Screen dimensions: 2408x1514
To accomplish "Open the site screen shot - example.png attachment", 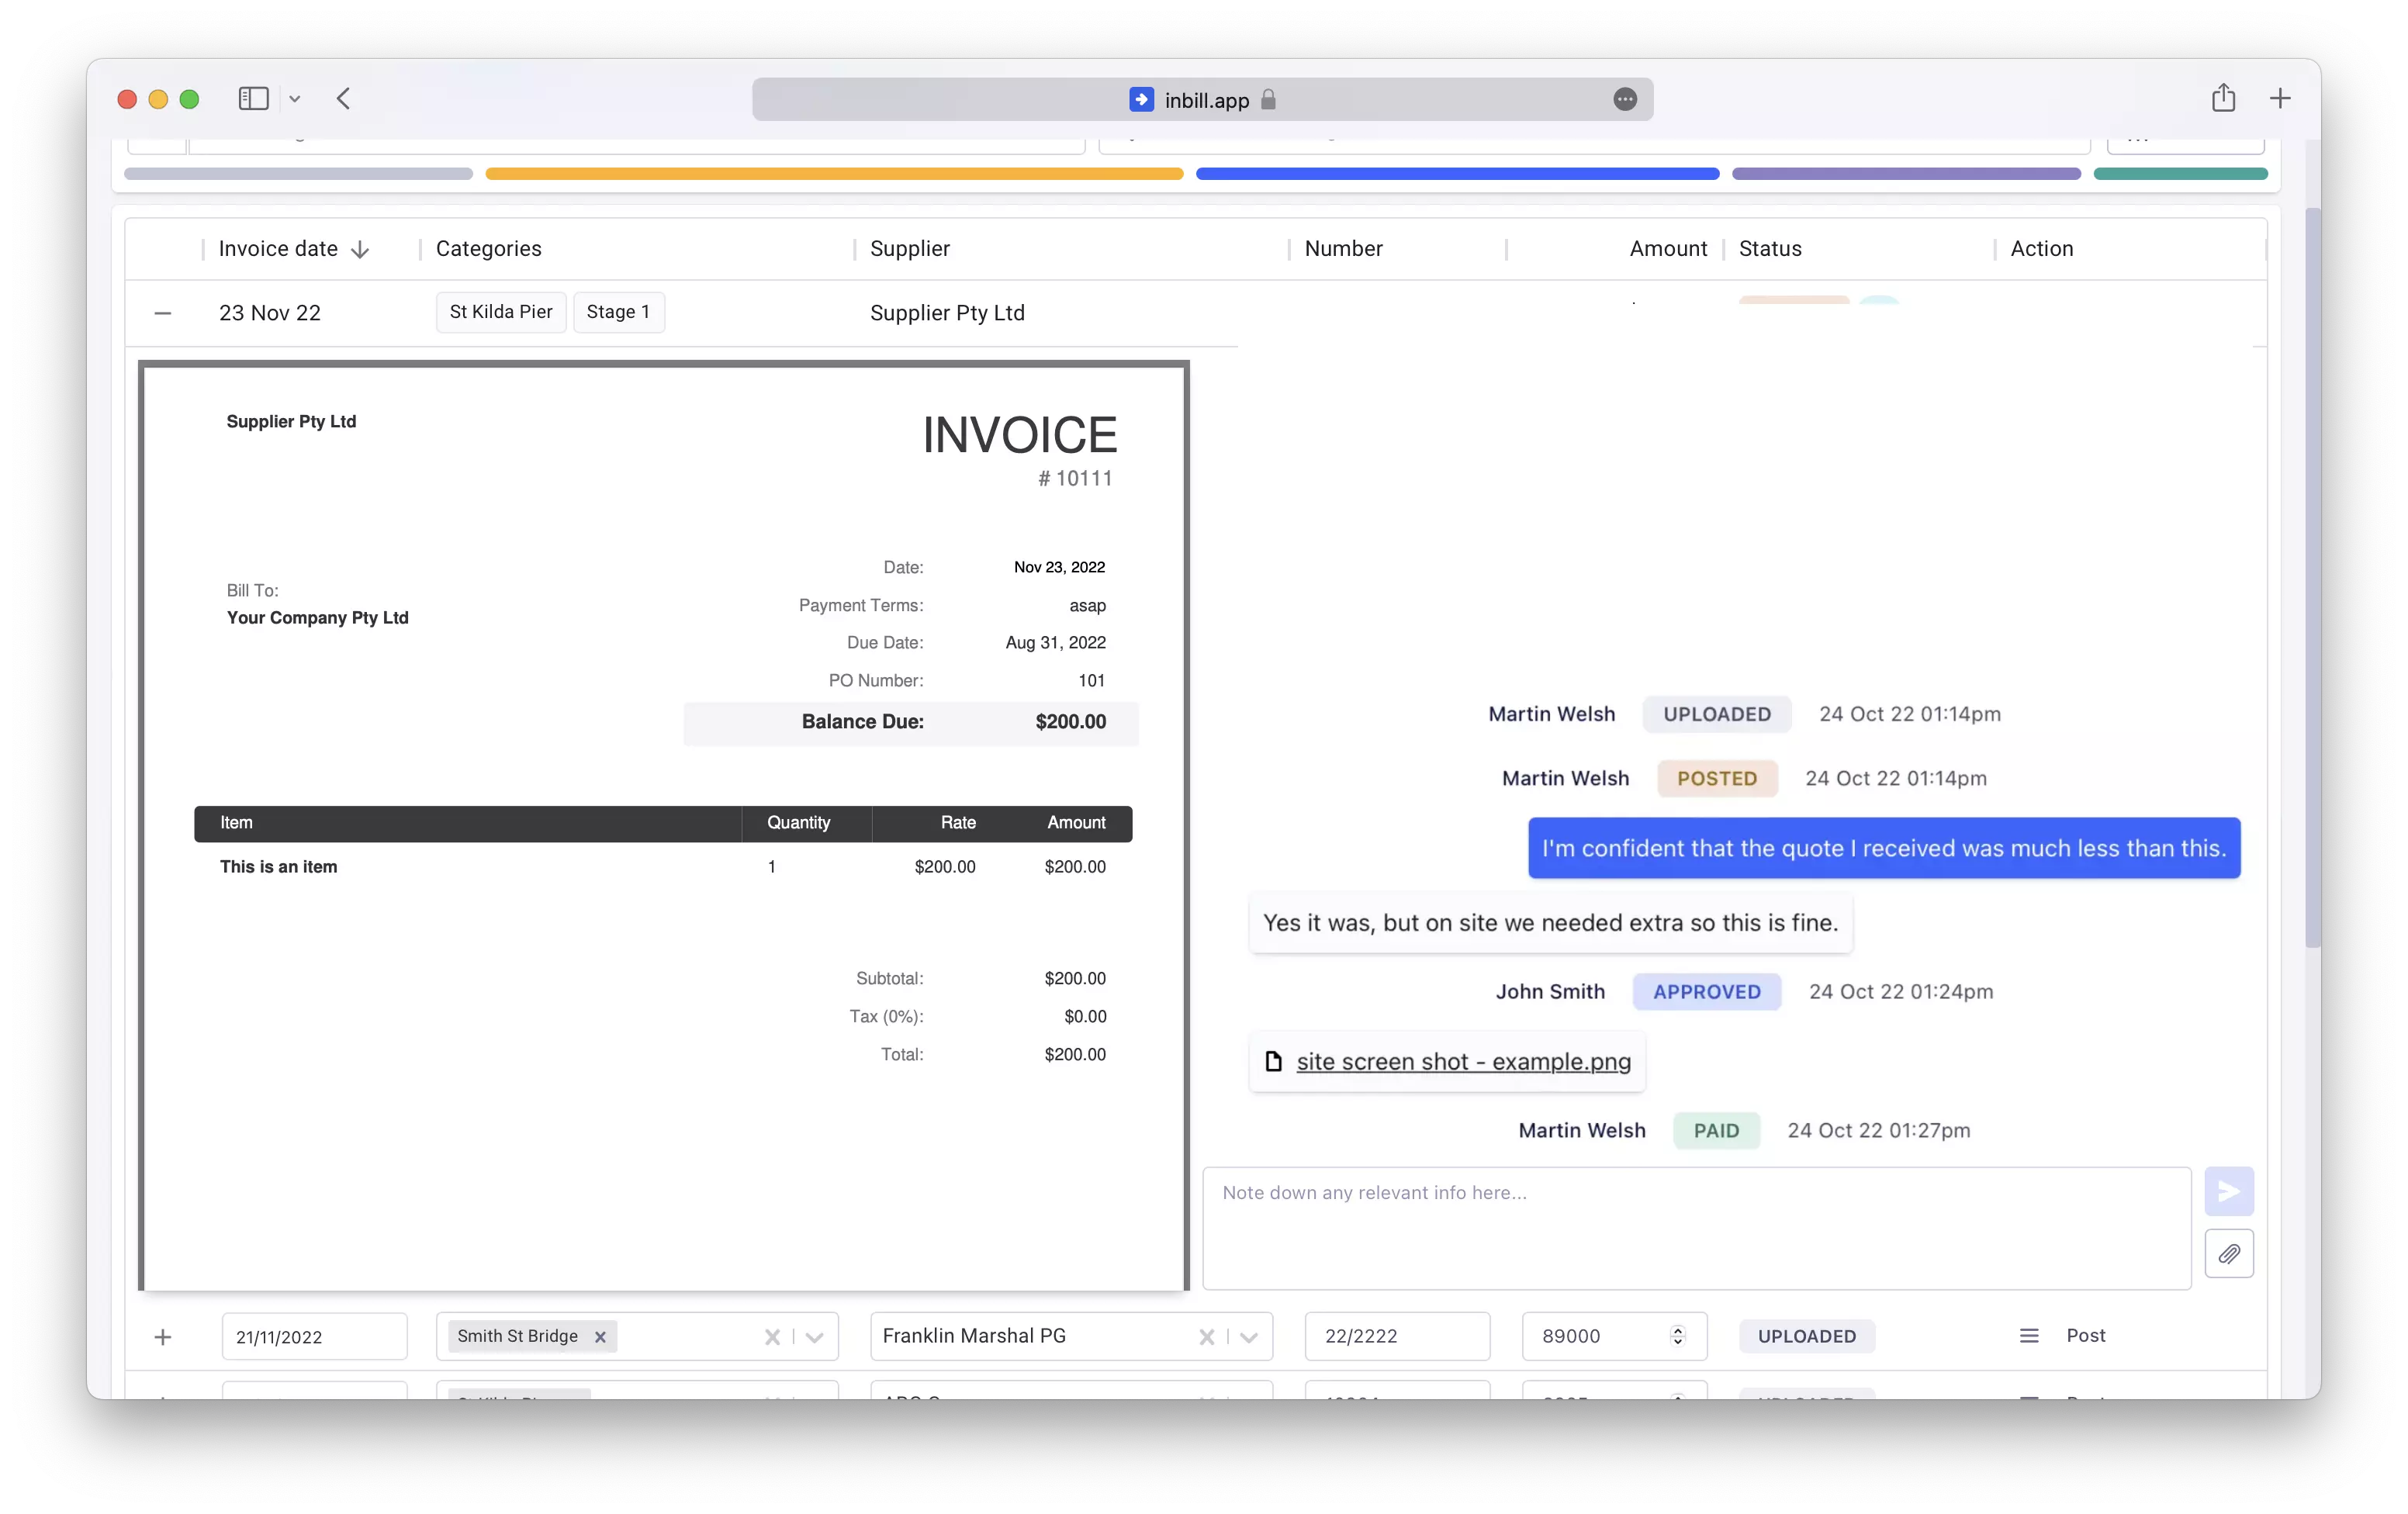I will [x=1463, y=1061].
